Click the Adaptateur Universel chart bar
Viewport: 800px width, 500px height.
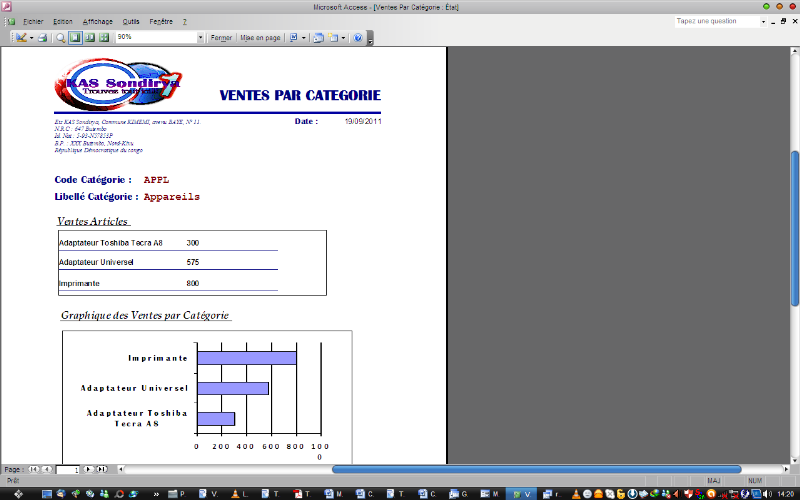(233, 388)
